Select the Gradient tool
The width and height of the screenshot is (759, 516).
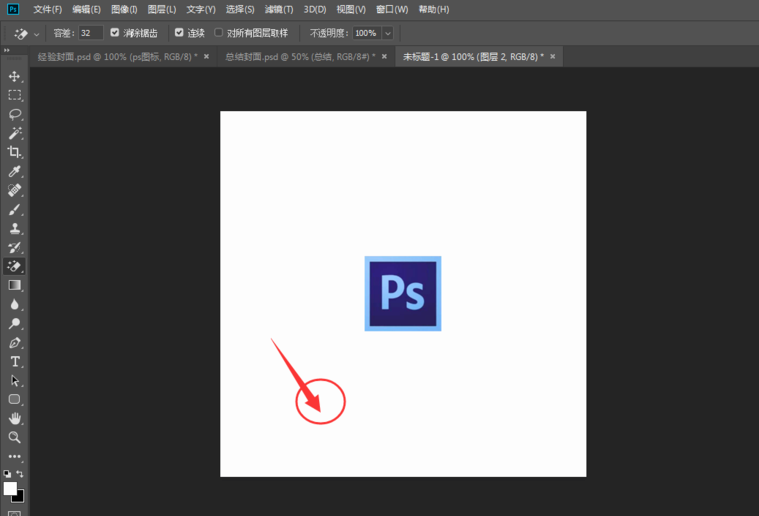point(15,285)
